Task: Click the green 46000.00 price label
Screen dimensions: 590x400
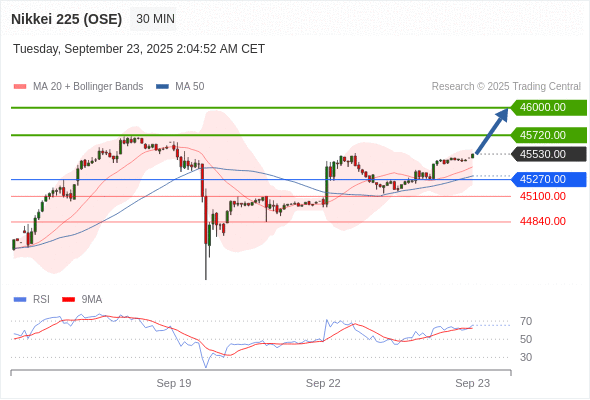Action: coord(549,108)
